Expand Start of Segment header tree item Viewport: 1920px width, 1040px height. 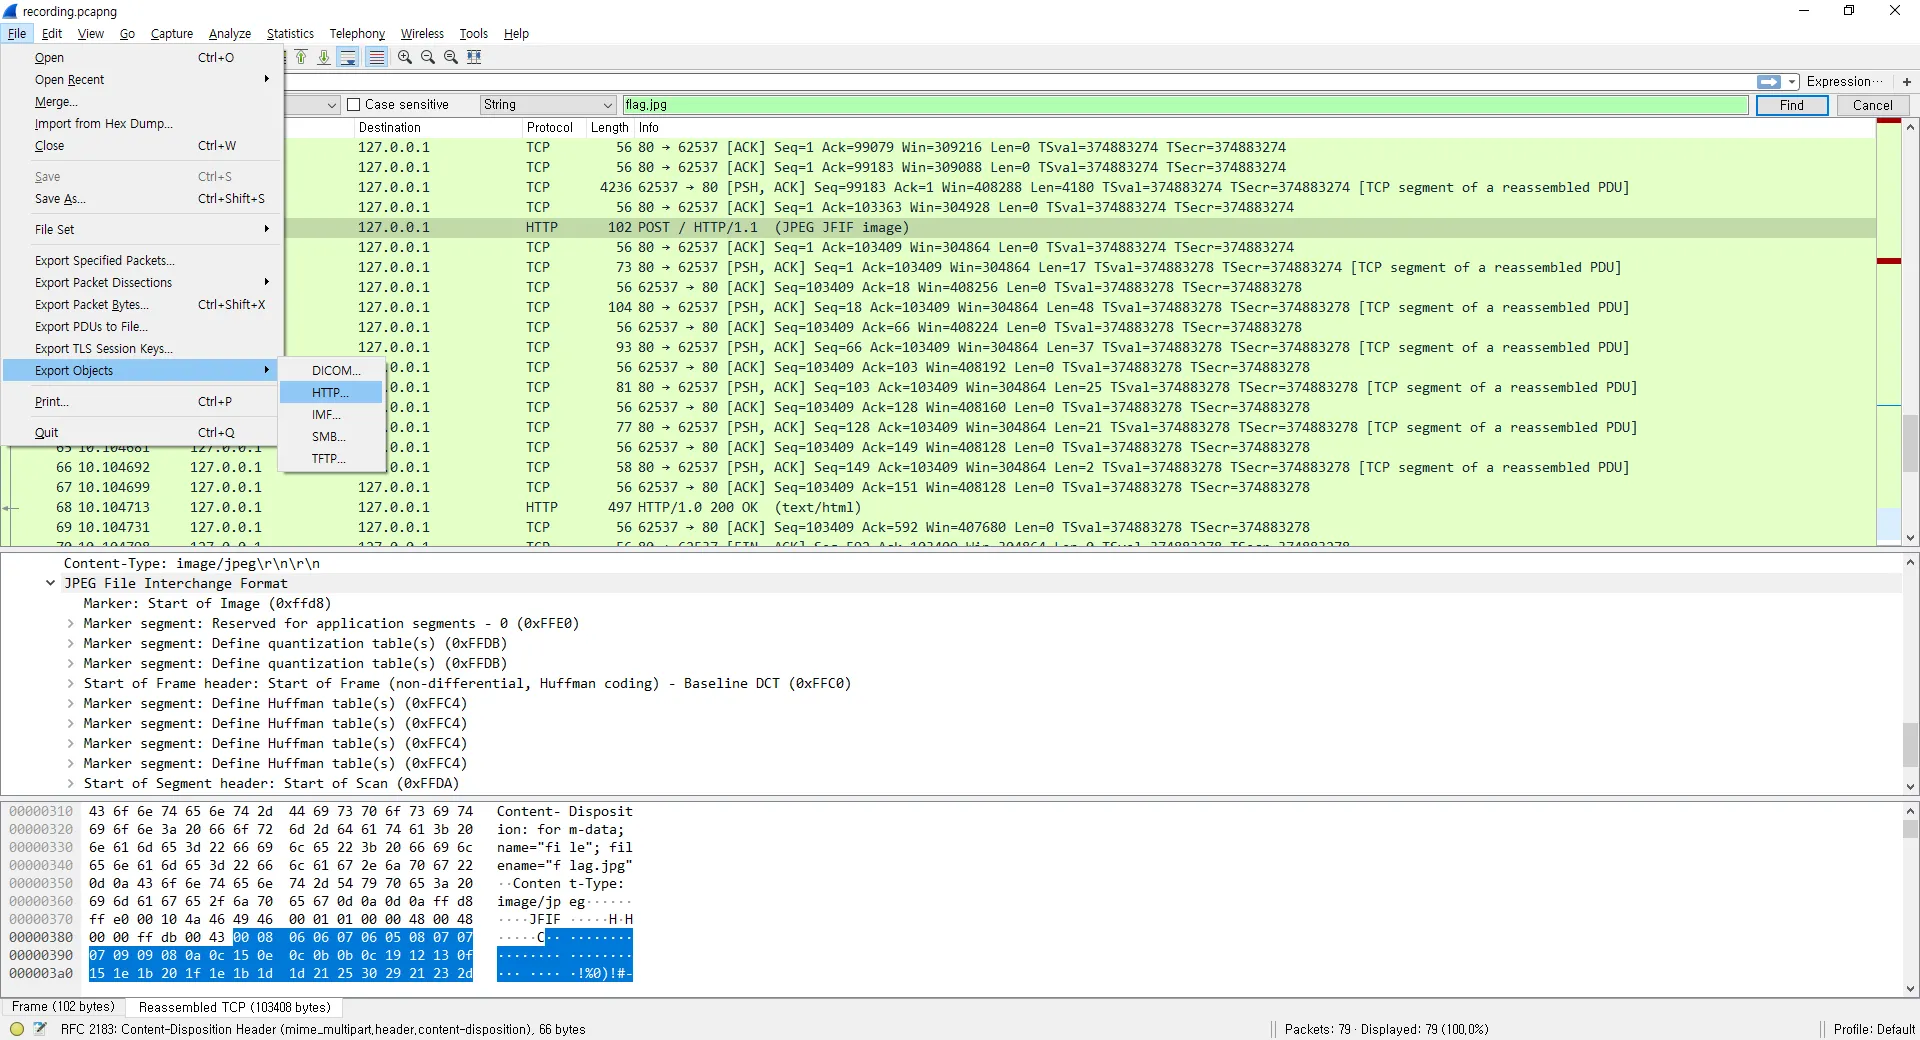(71, 783)
